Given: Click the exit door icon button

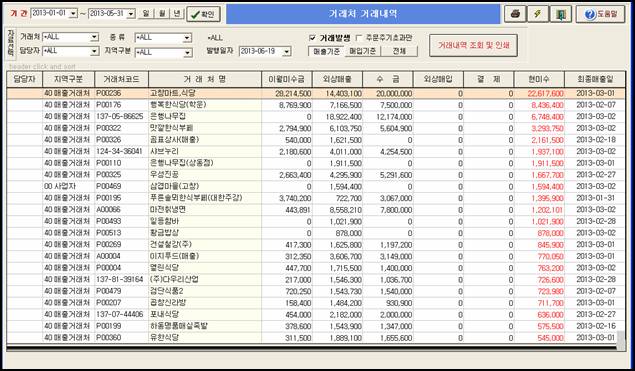Looking at the screenshot, I should 561,14.
